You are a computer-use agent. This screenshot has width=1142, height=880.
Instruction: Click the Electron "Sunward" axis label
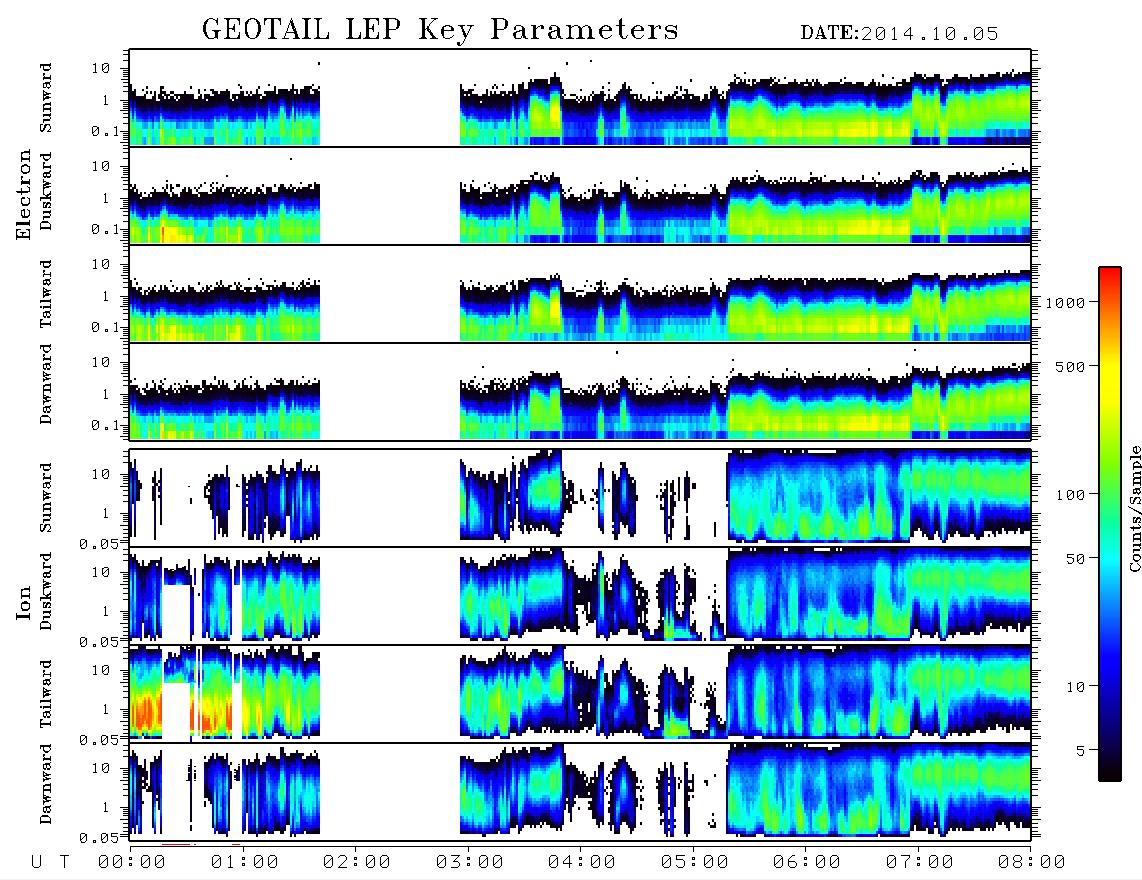tap(45, 98)
